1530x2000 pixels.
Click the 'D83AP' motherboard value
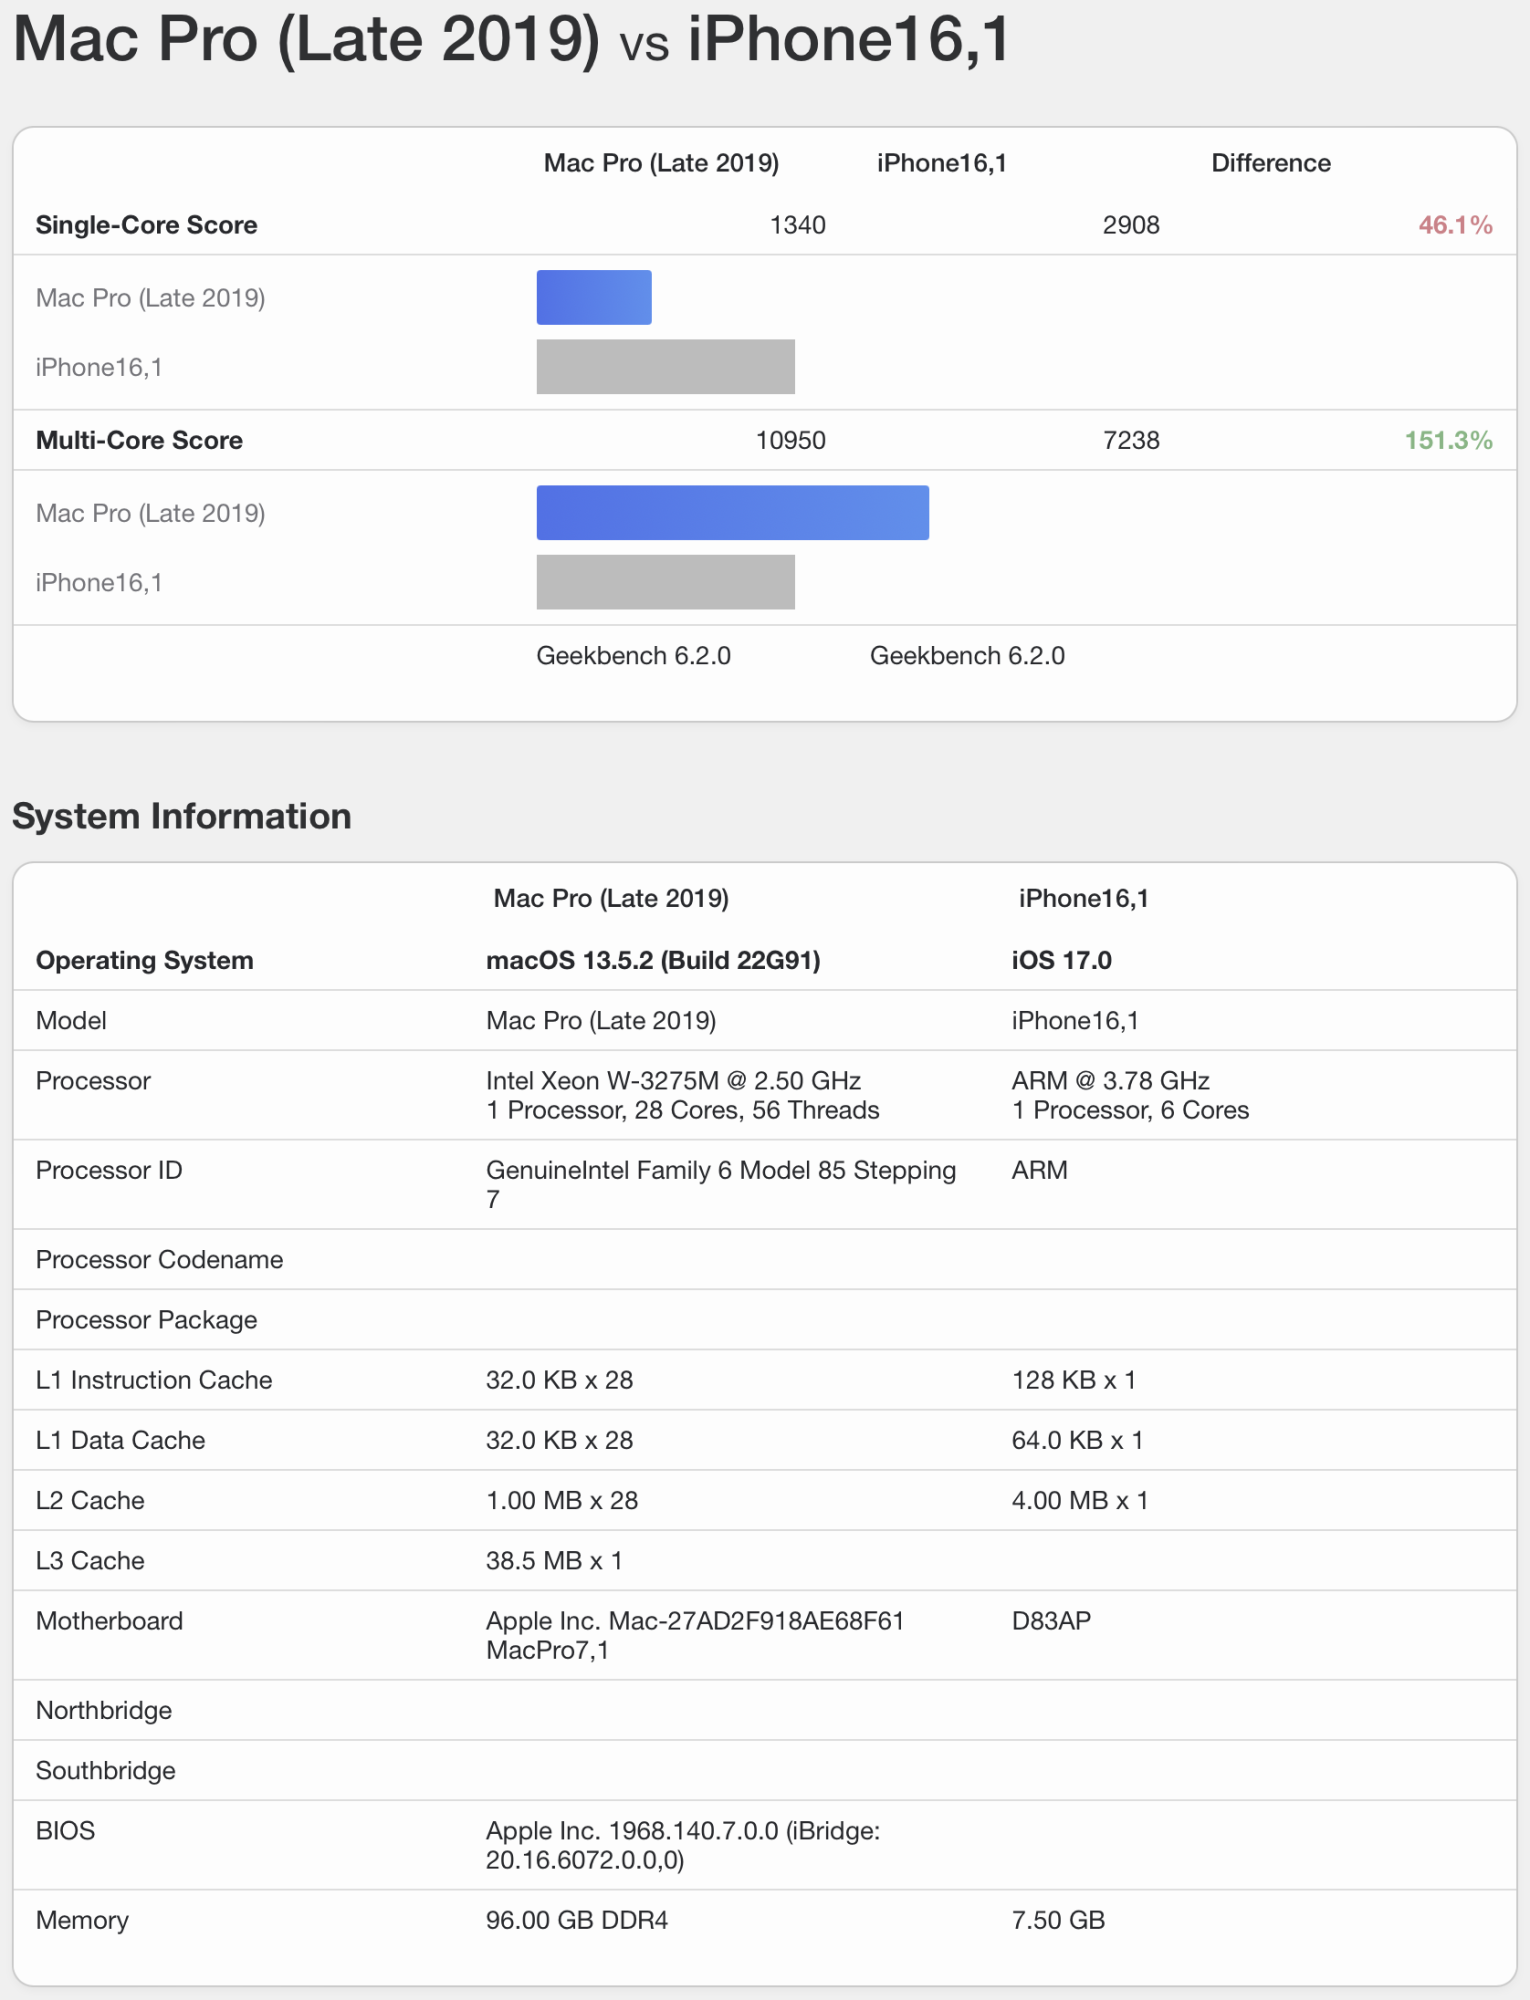[x=1051, y=1620]
